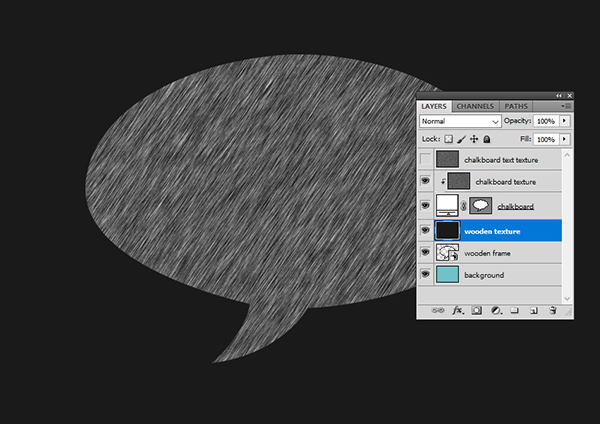Click the link layers icon

click(438, 311)
